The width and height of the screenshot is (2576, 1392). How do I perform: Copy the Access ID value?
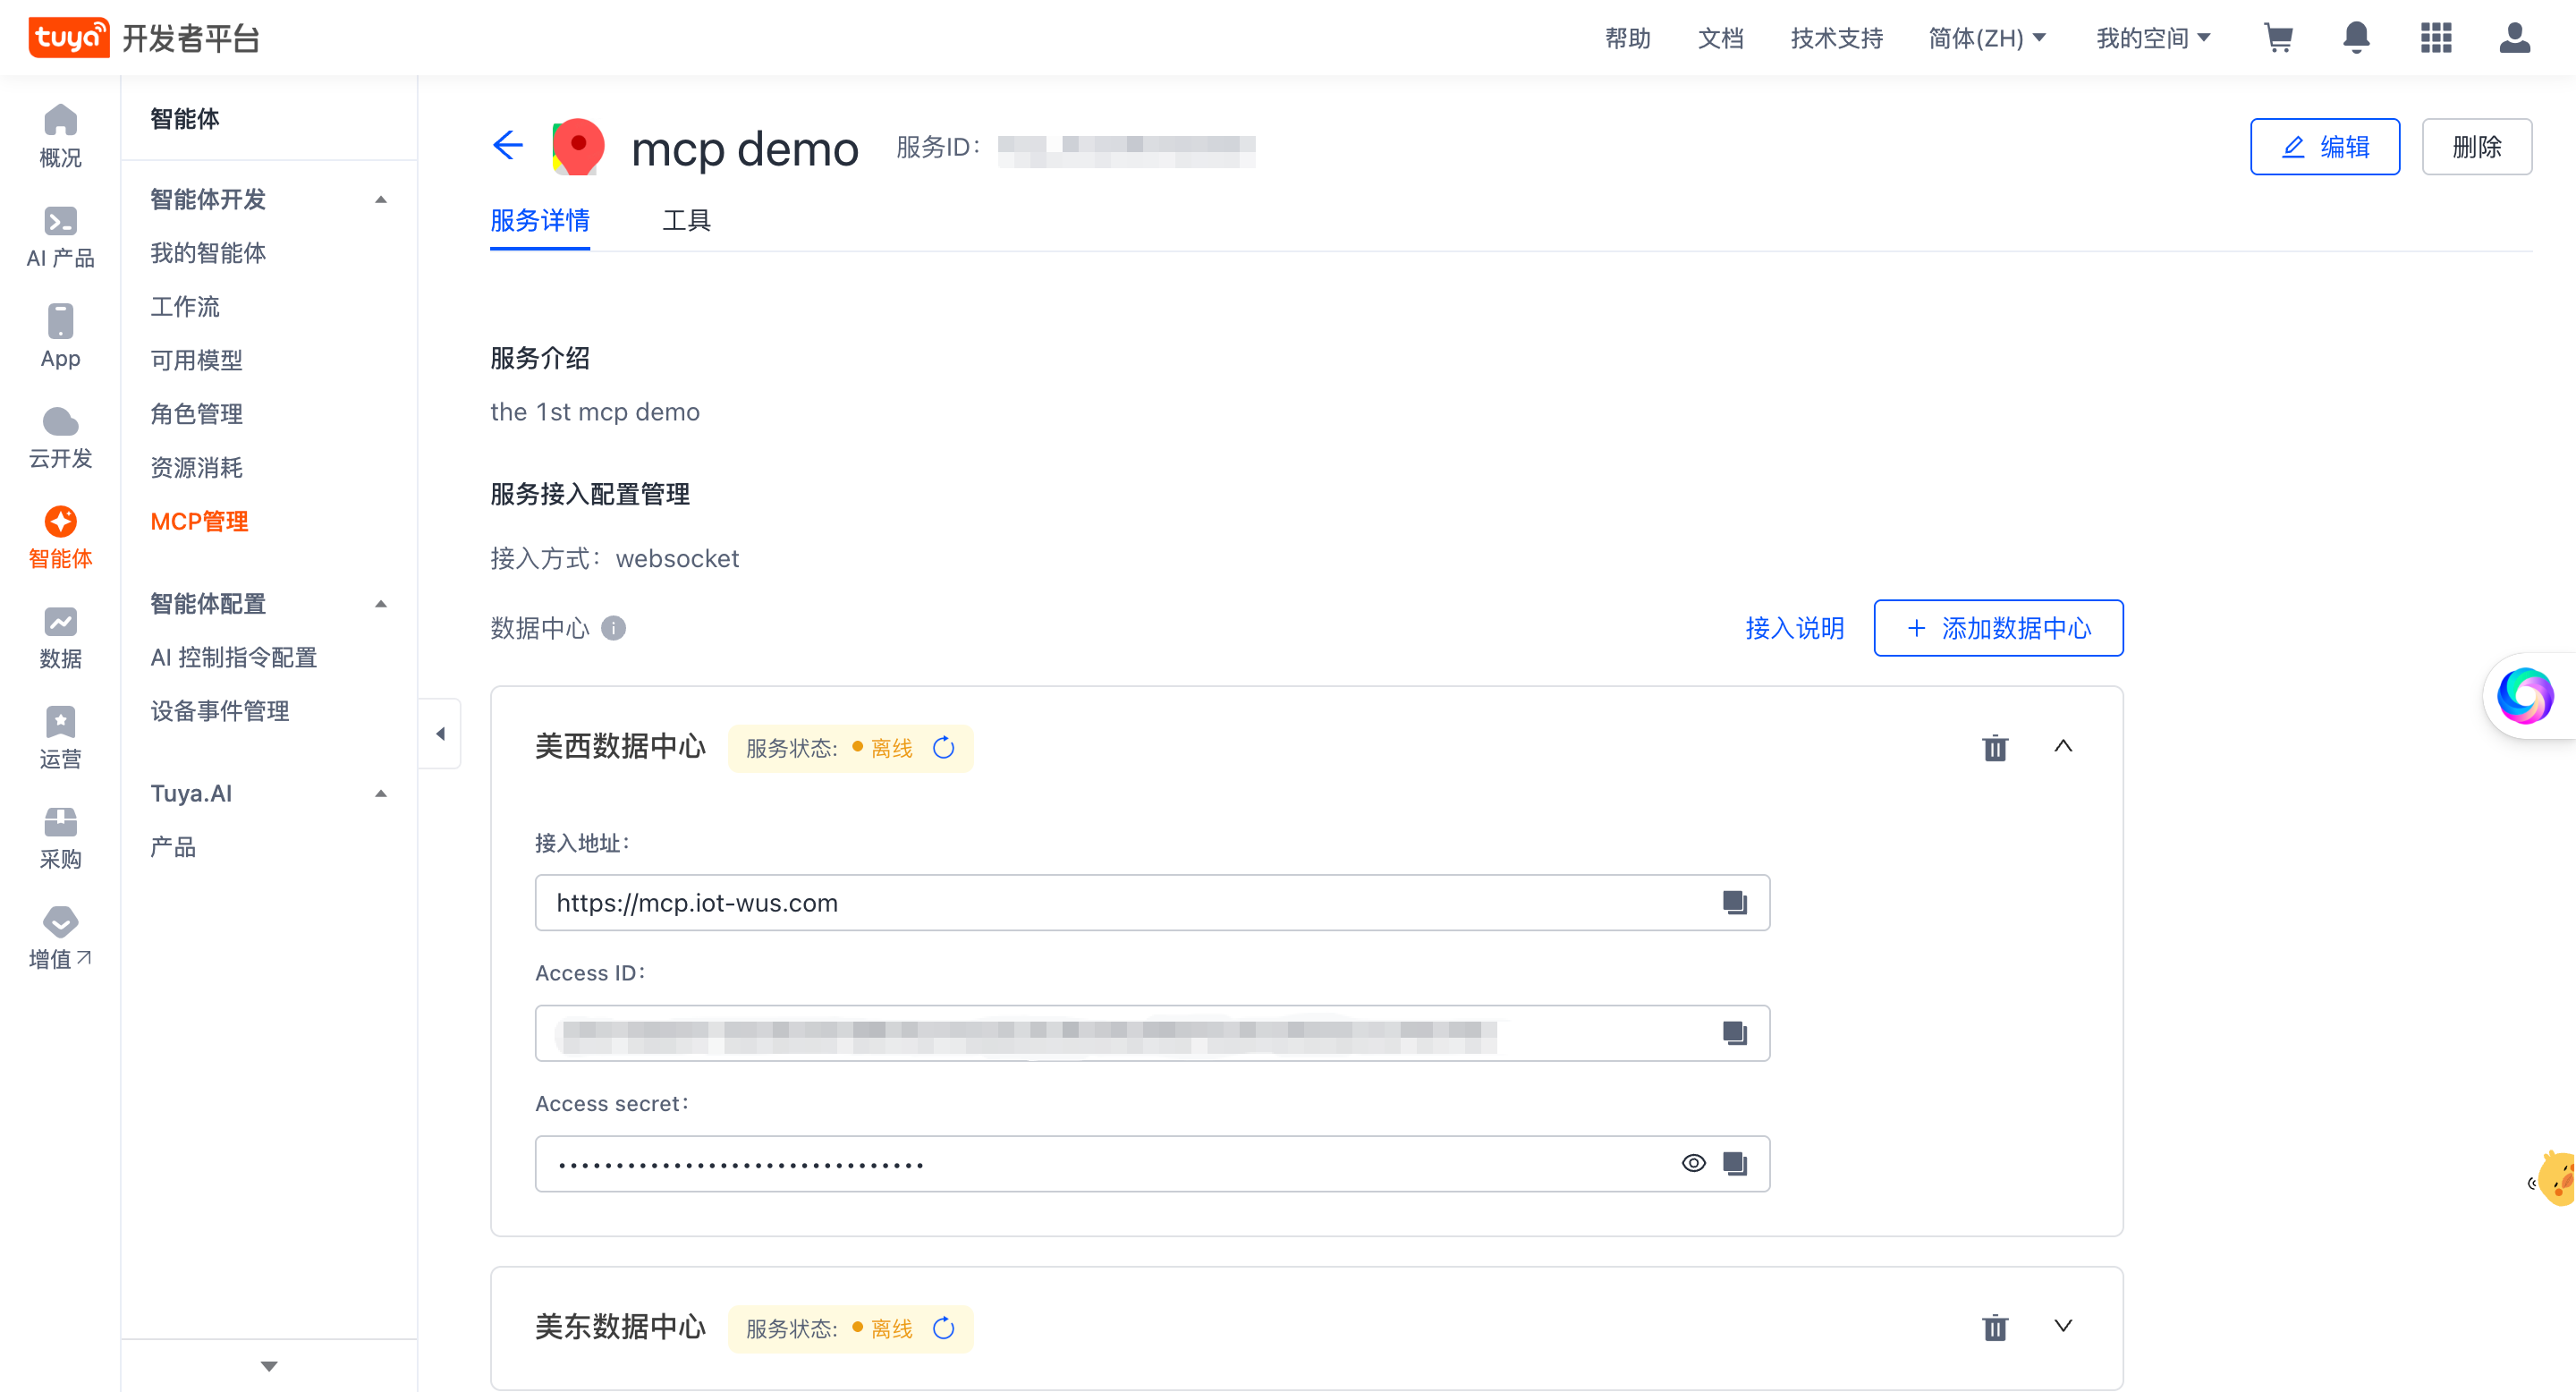[x=1734, y=1033]
